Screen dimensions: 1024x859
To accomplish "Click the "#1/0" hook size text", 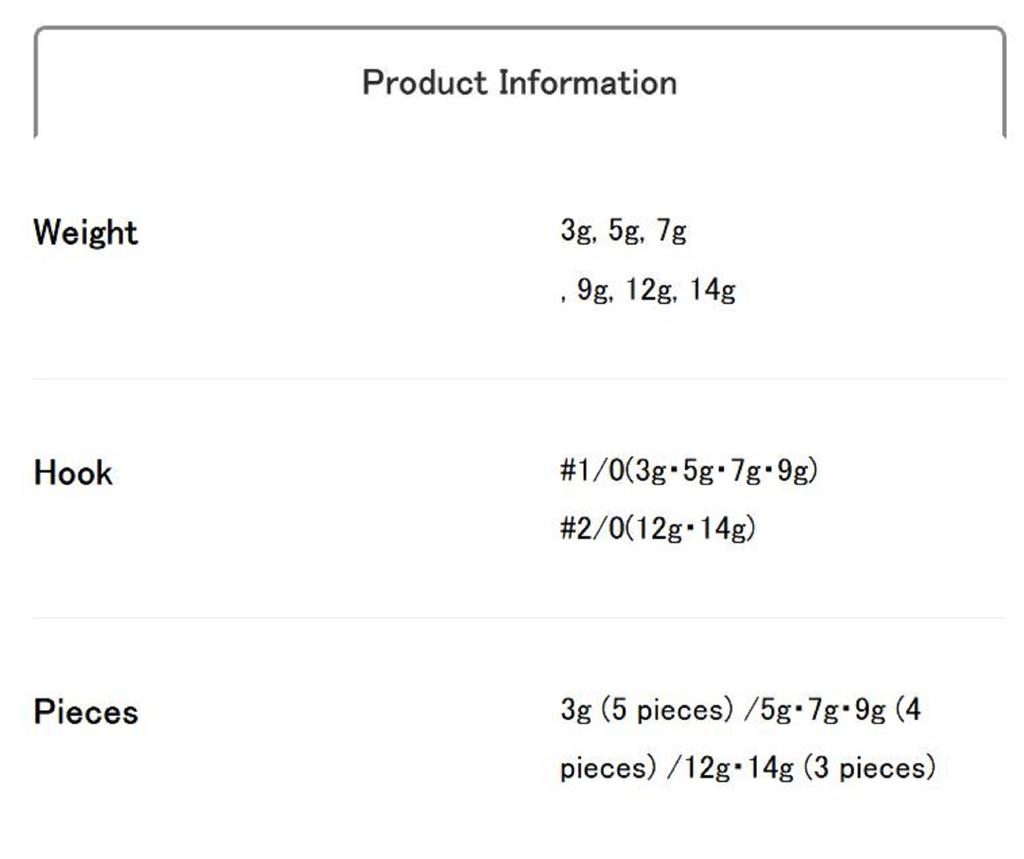I will (591, 471).
